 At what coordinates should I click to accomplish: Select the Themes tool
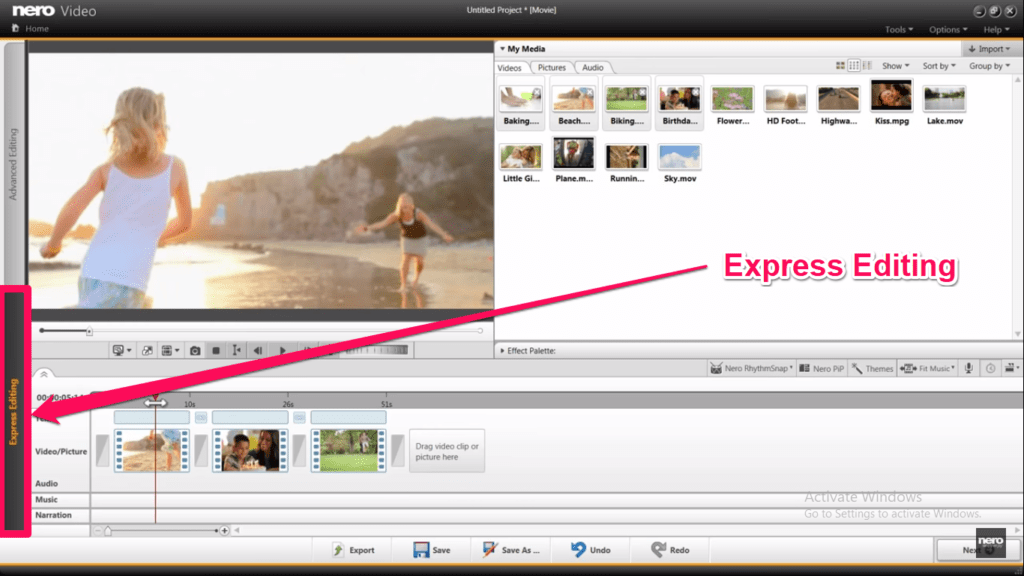(x=872, y=368)
